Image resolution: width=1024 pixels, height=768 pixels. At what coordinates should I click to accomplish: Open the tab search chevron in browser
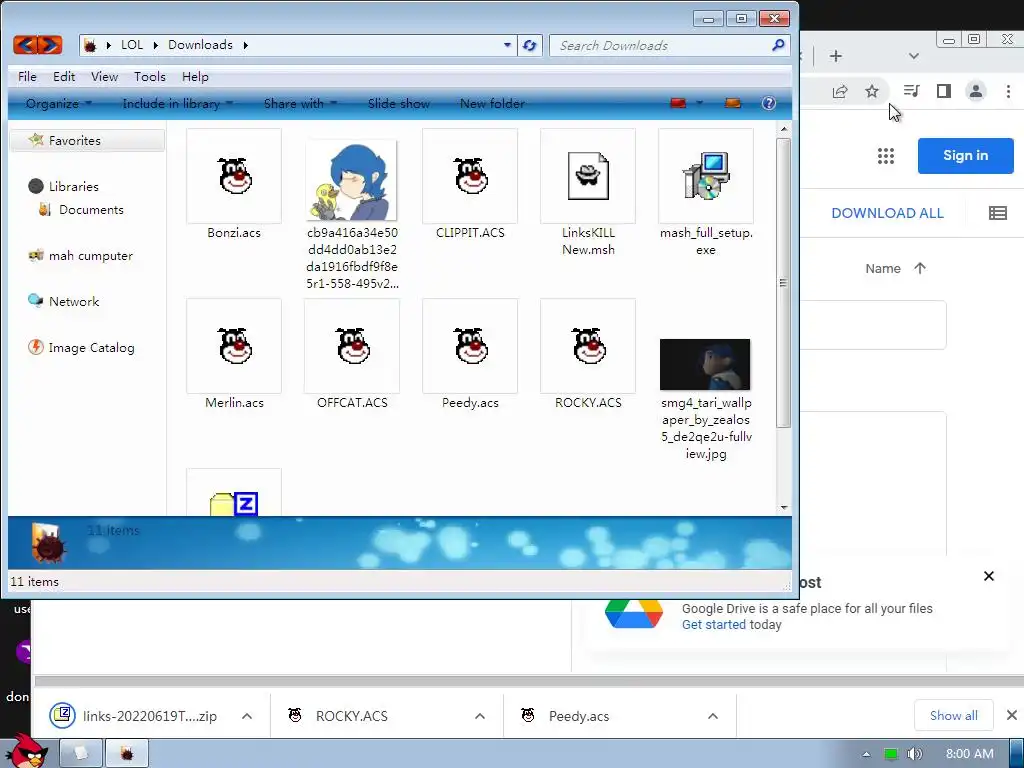(914, 56)
